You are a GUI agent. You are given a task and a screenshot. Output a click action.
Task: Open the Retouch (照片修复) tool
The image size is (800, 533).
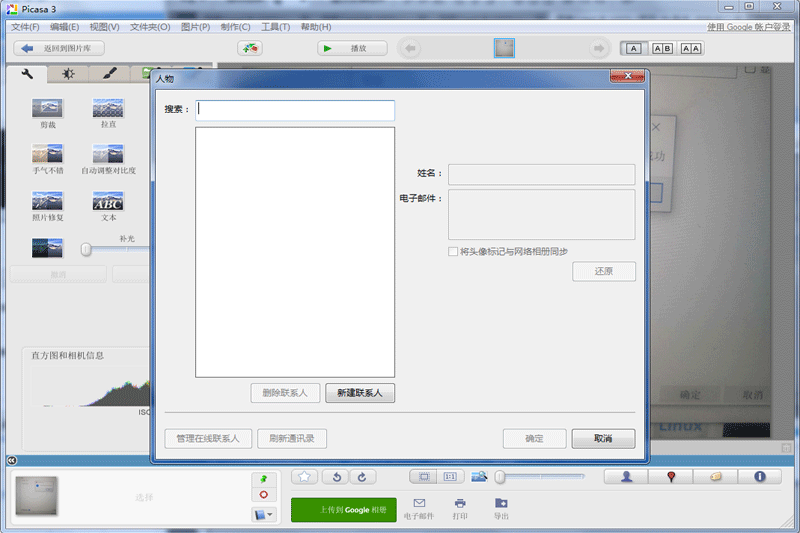pyautogui.click(x=47, y=201)
